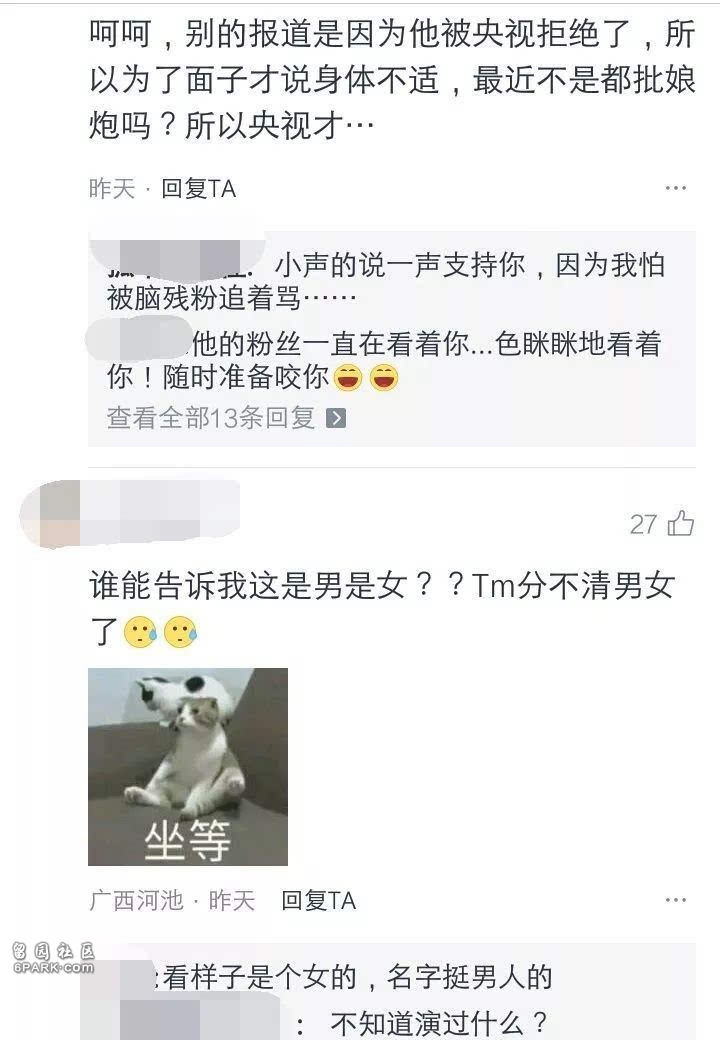720x1040 pixels.
Task: Click the 广西河池 location label
Action: click(136, 901)
